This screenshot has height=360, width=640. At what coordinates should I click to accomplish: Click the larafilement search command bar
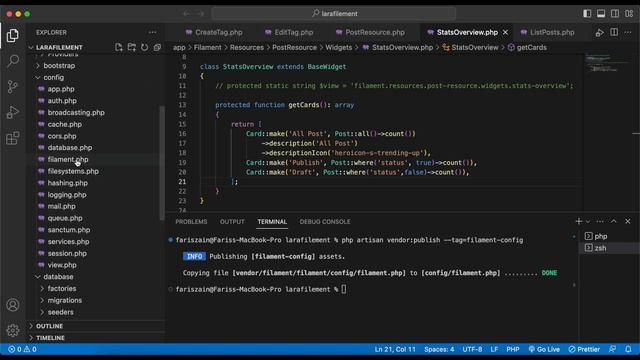coord(334,13)
